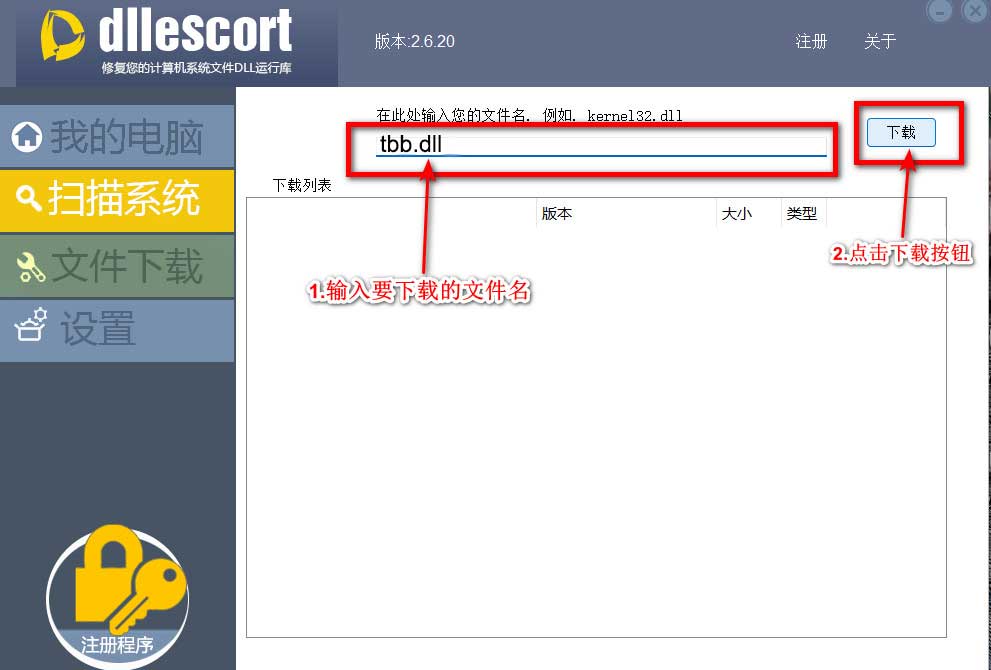Sort the list by 类型 column
This screenshot has width=991, height=670.
pyautogui.click(x=802, y=213)
